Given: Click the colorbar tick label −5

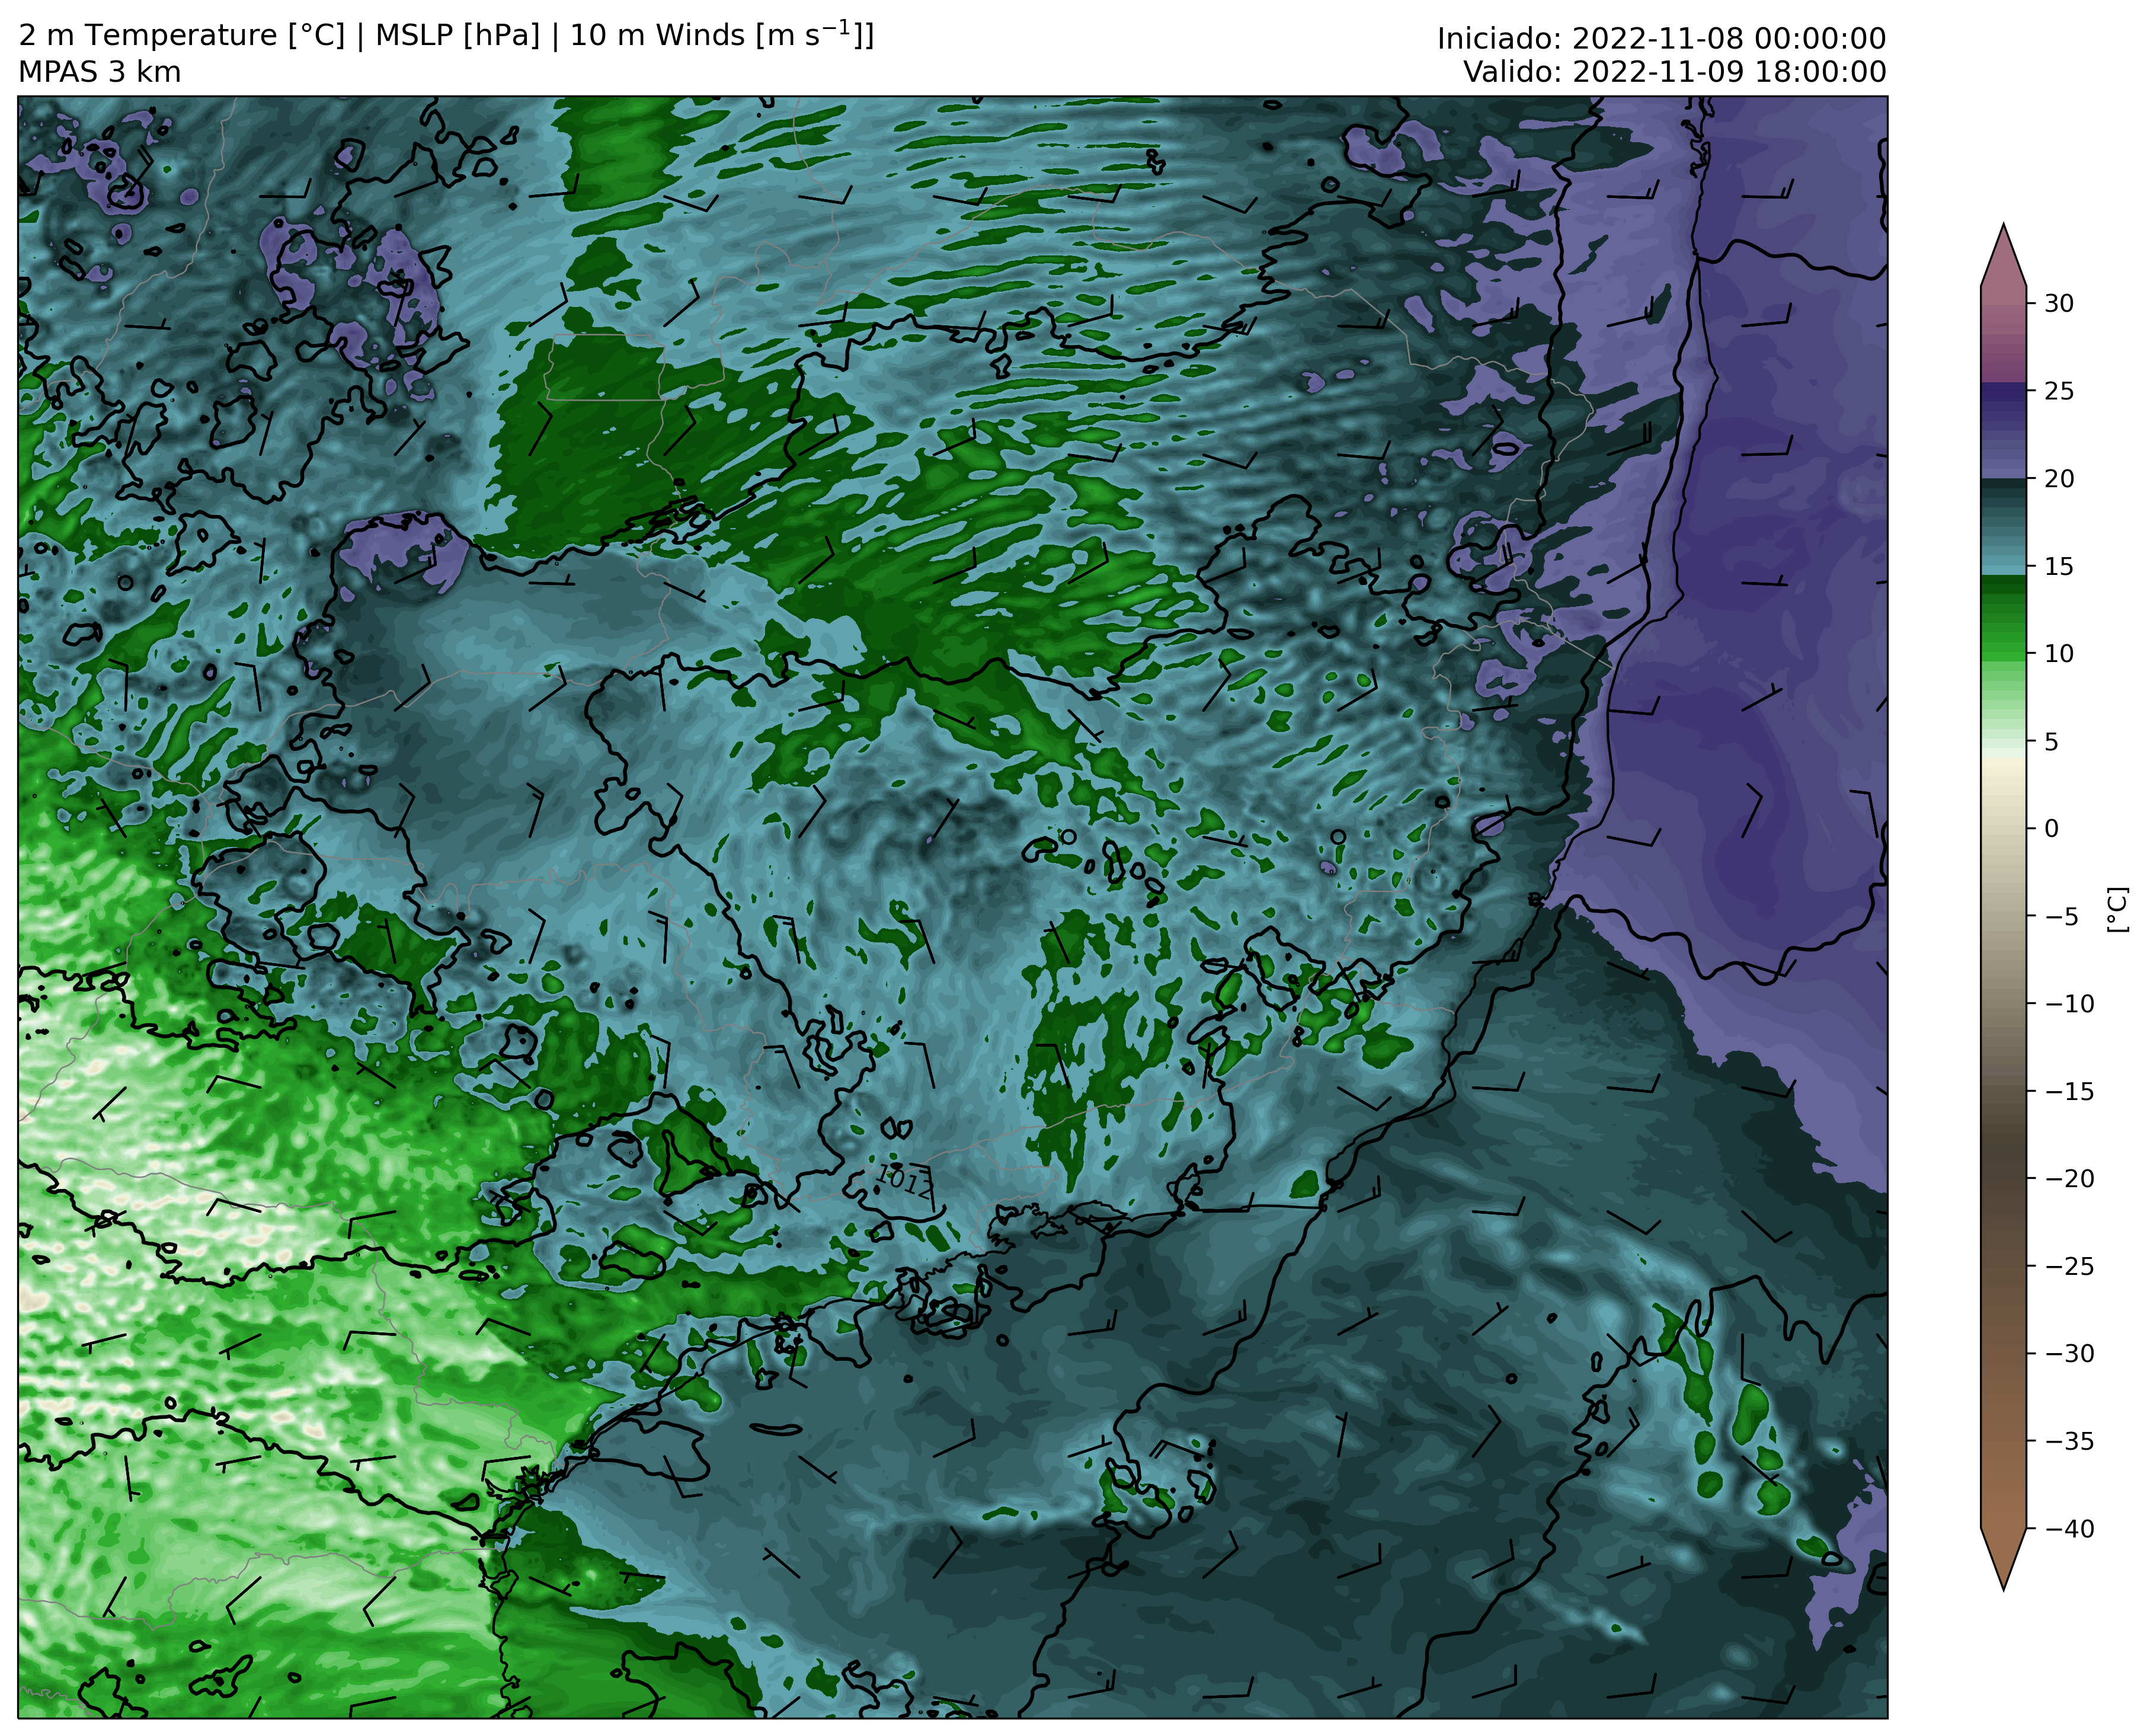Looking at the screenshot, I should pos(2060,916).
